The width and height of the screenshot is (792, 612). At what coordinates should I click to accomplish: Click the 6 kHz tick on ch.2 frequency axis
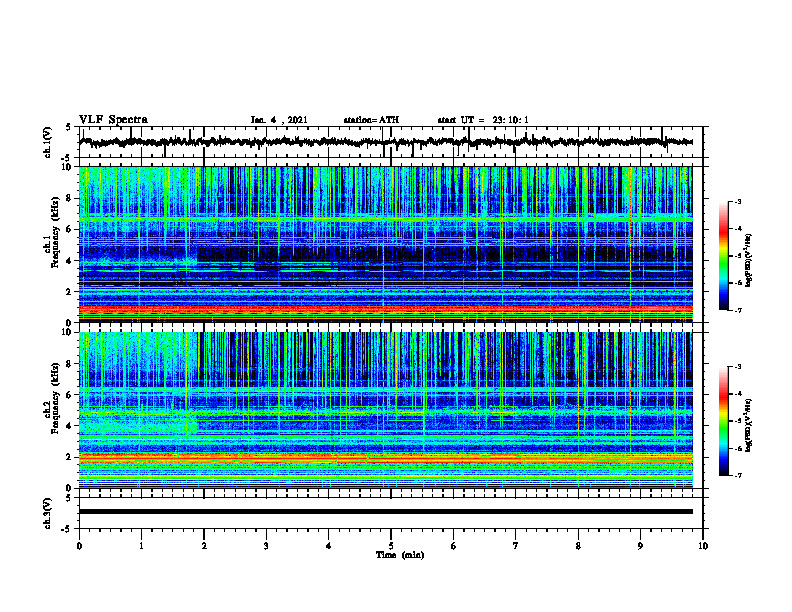click(x=69, y=395)
